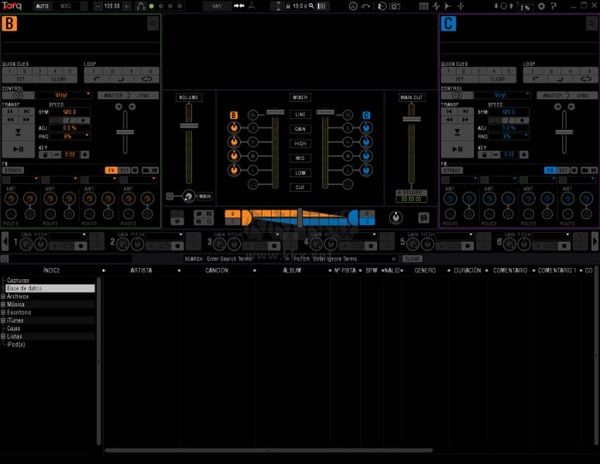Click headphone cue knob beside MAIN
The height and width of the screenshot is (464, 600).
click(187, 196)
